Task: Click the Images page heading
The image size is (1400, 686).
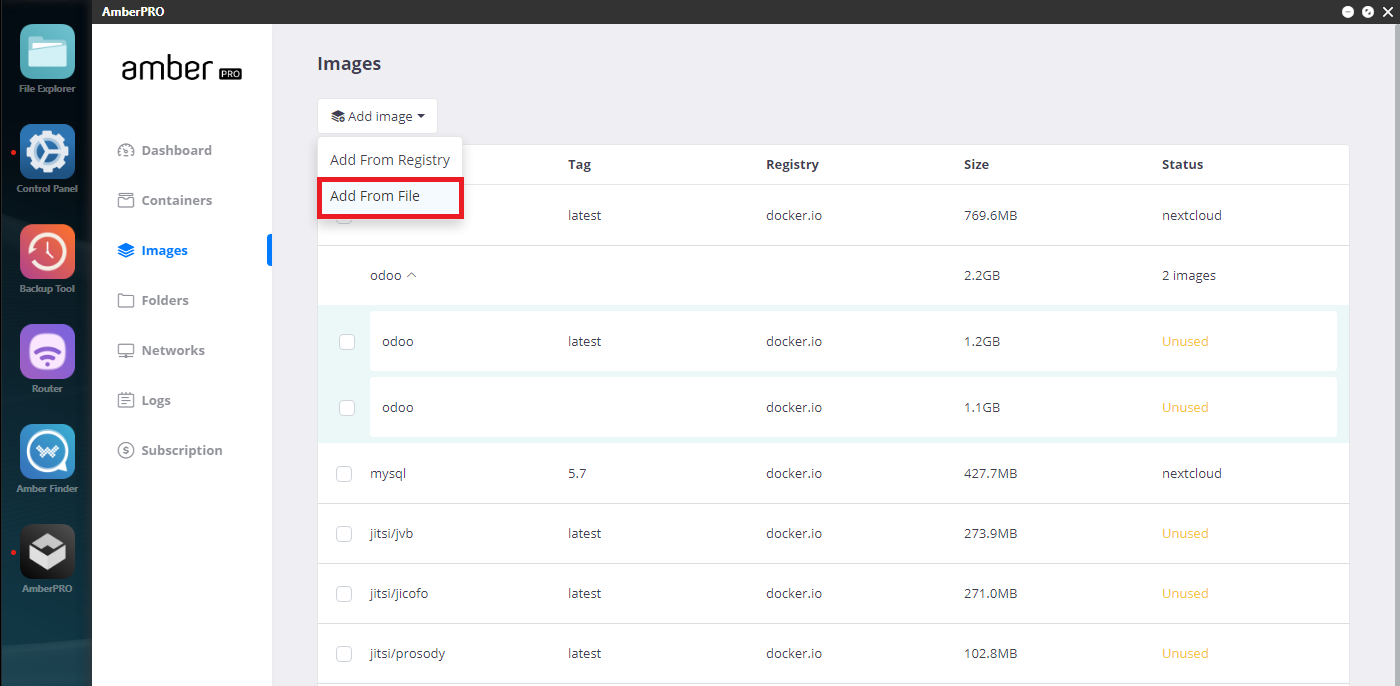Action: pos(349,64)
